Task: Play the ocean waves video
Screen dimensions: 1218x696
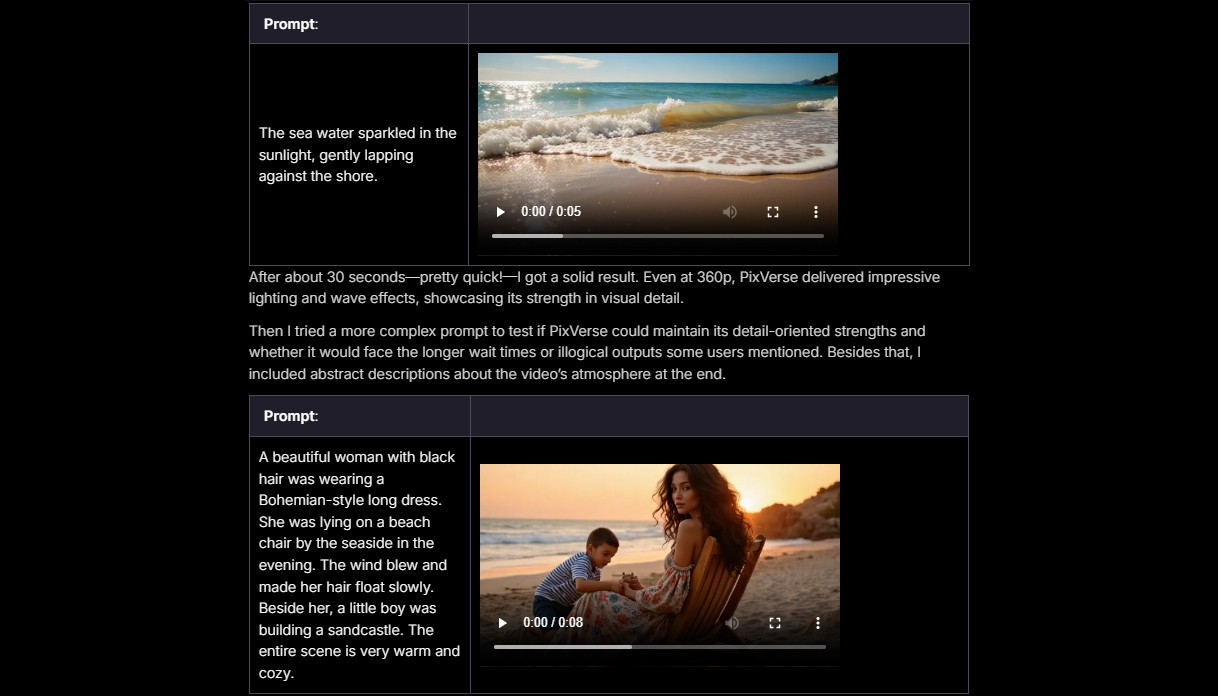Action: point(500,212)
